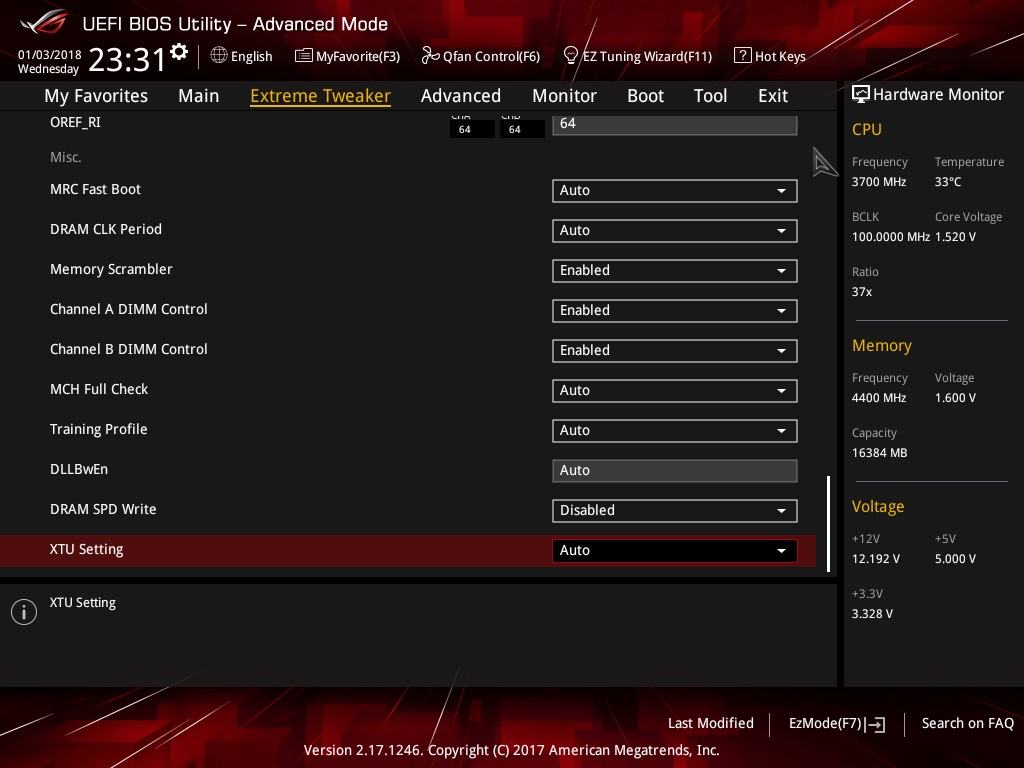
Task: Switch to the Main tab
Action: pos(199,96)
